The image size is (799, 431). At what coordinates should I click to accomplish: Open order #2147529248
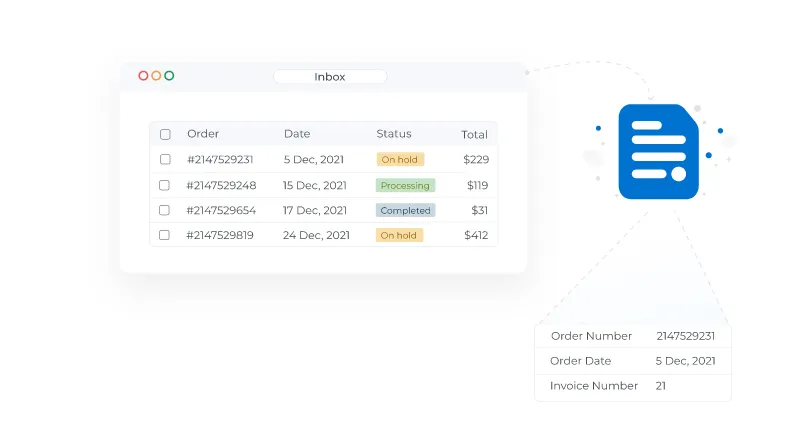tap(221, 185)
